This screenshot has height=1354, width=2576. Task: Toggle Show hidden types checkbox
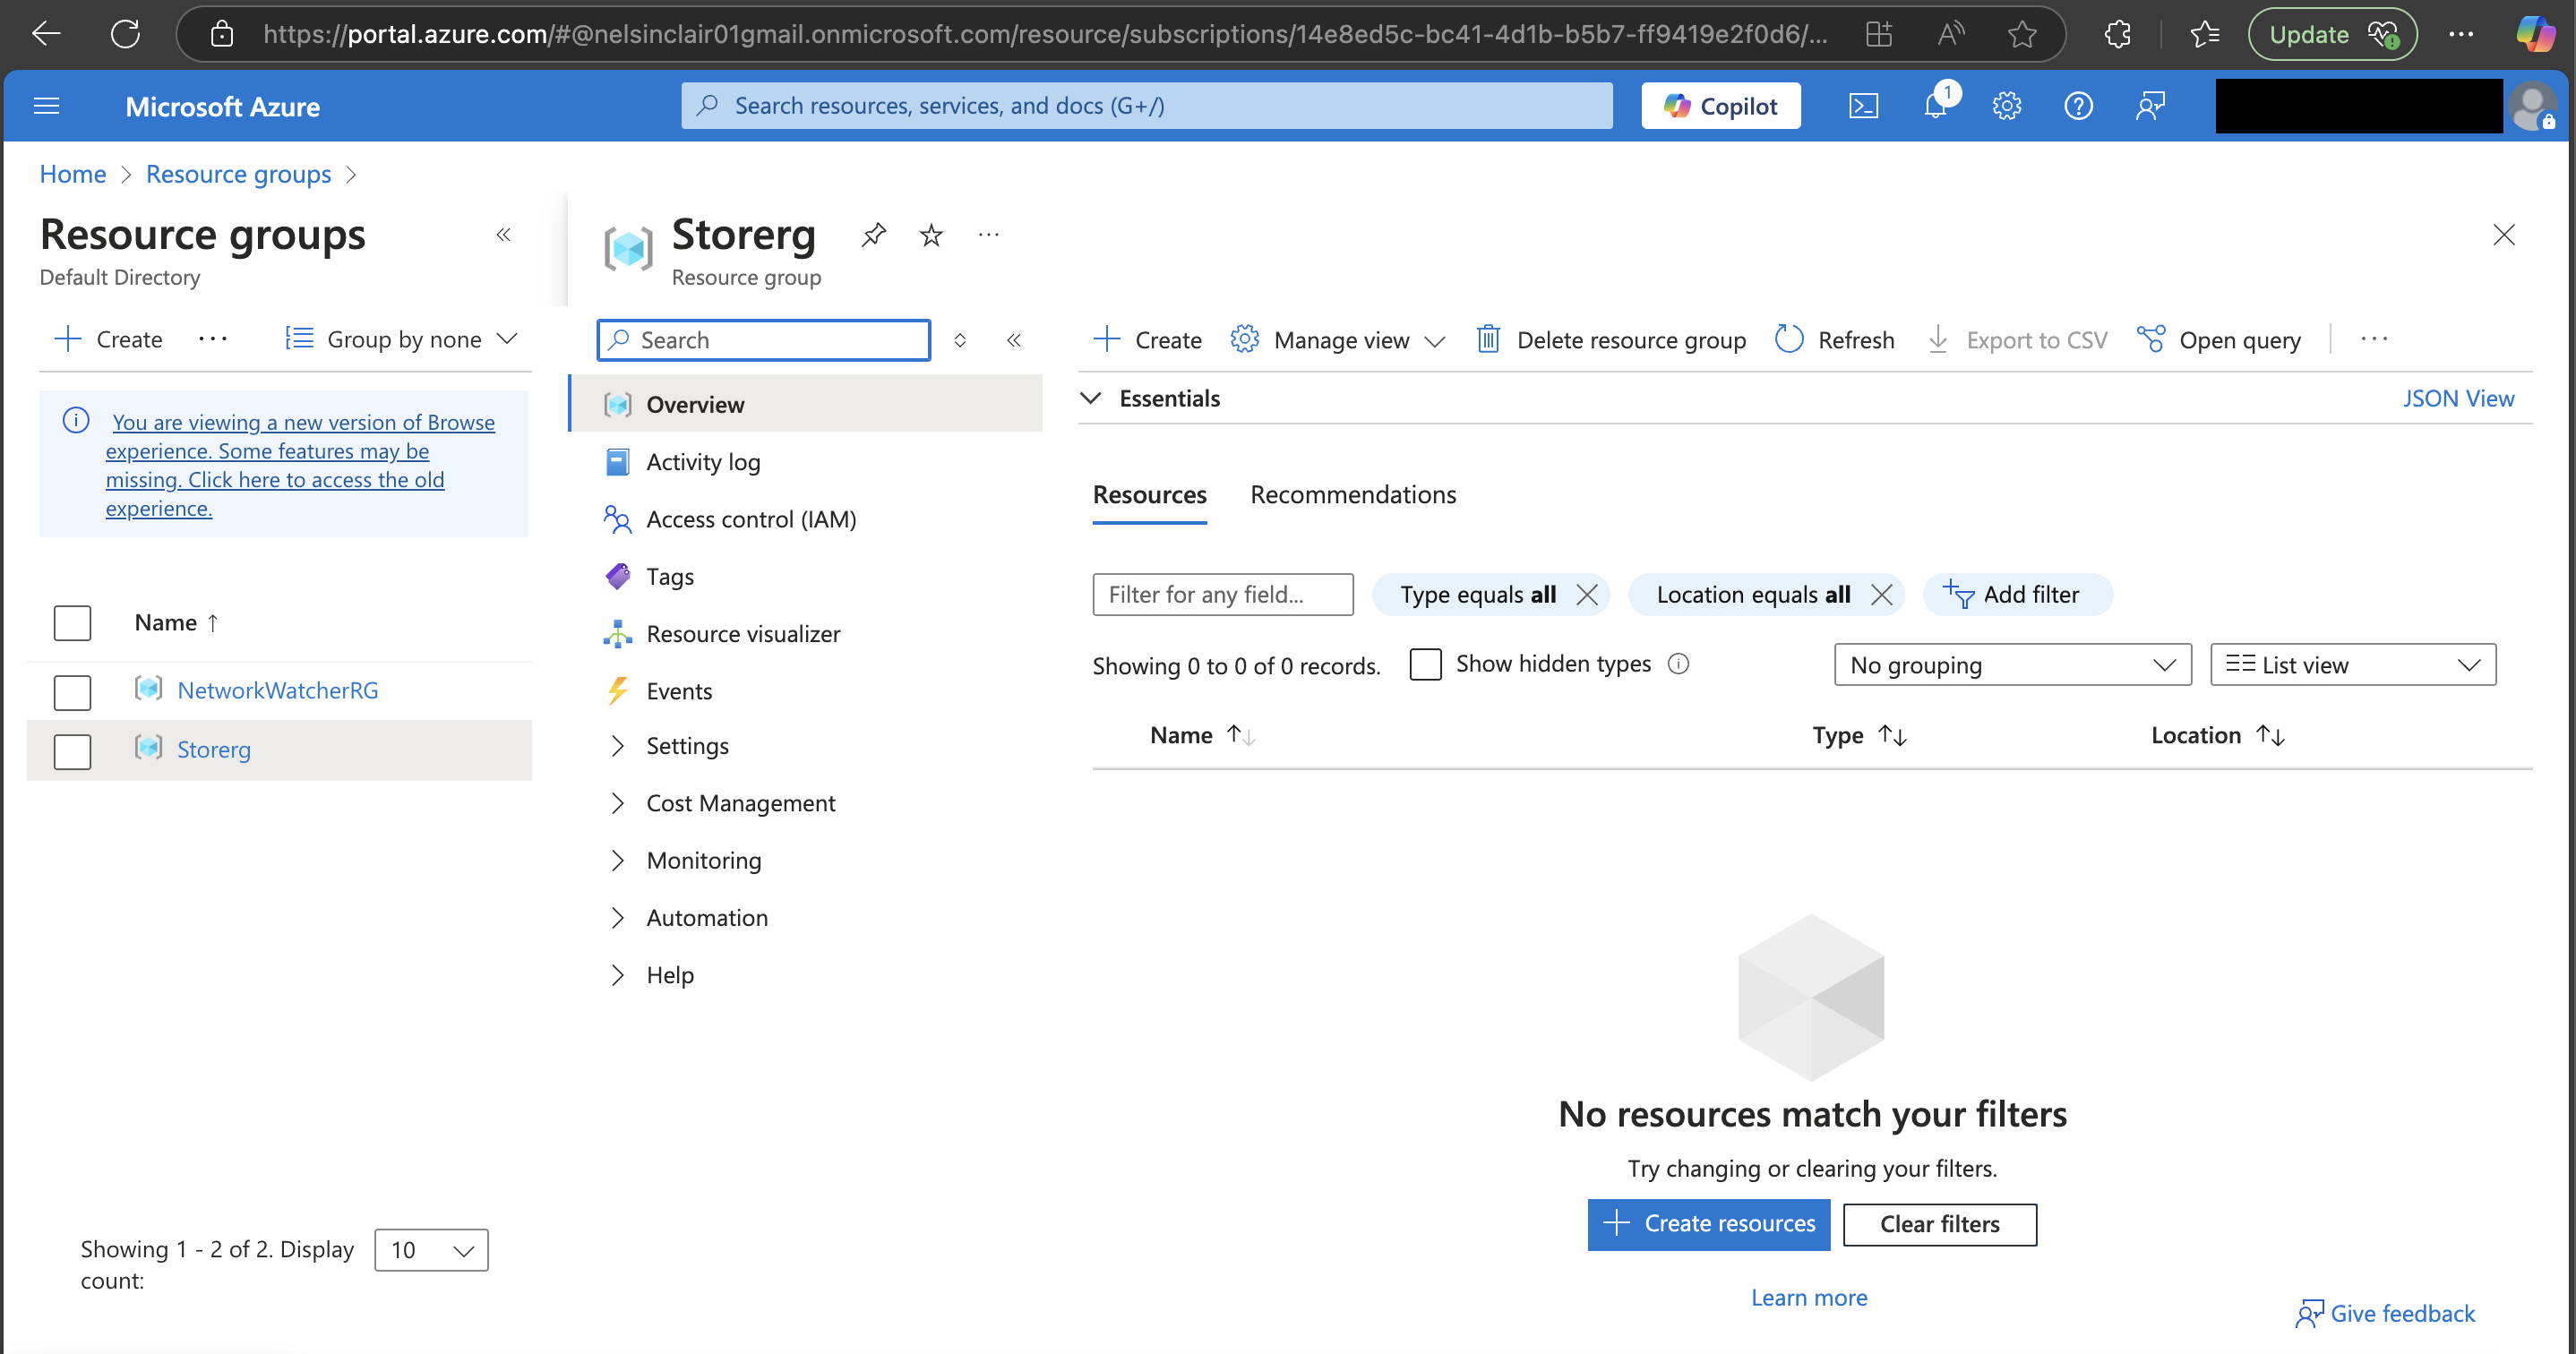coord(1425,664)
